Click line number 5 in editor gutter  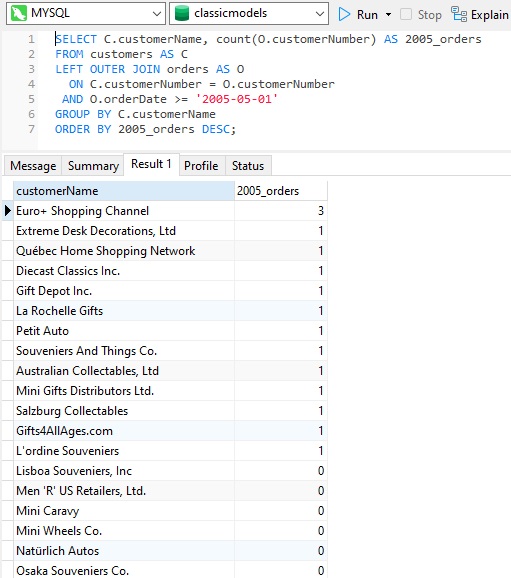coord(31,99)
